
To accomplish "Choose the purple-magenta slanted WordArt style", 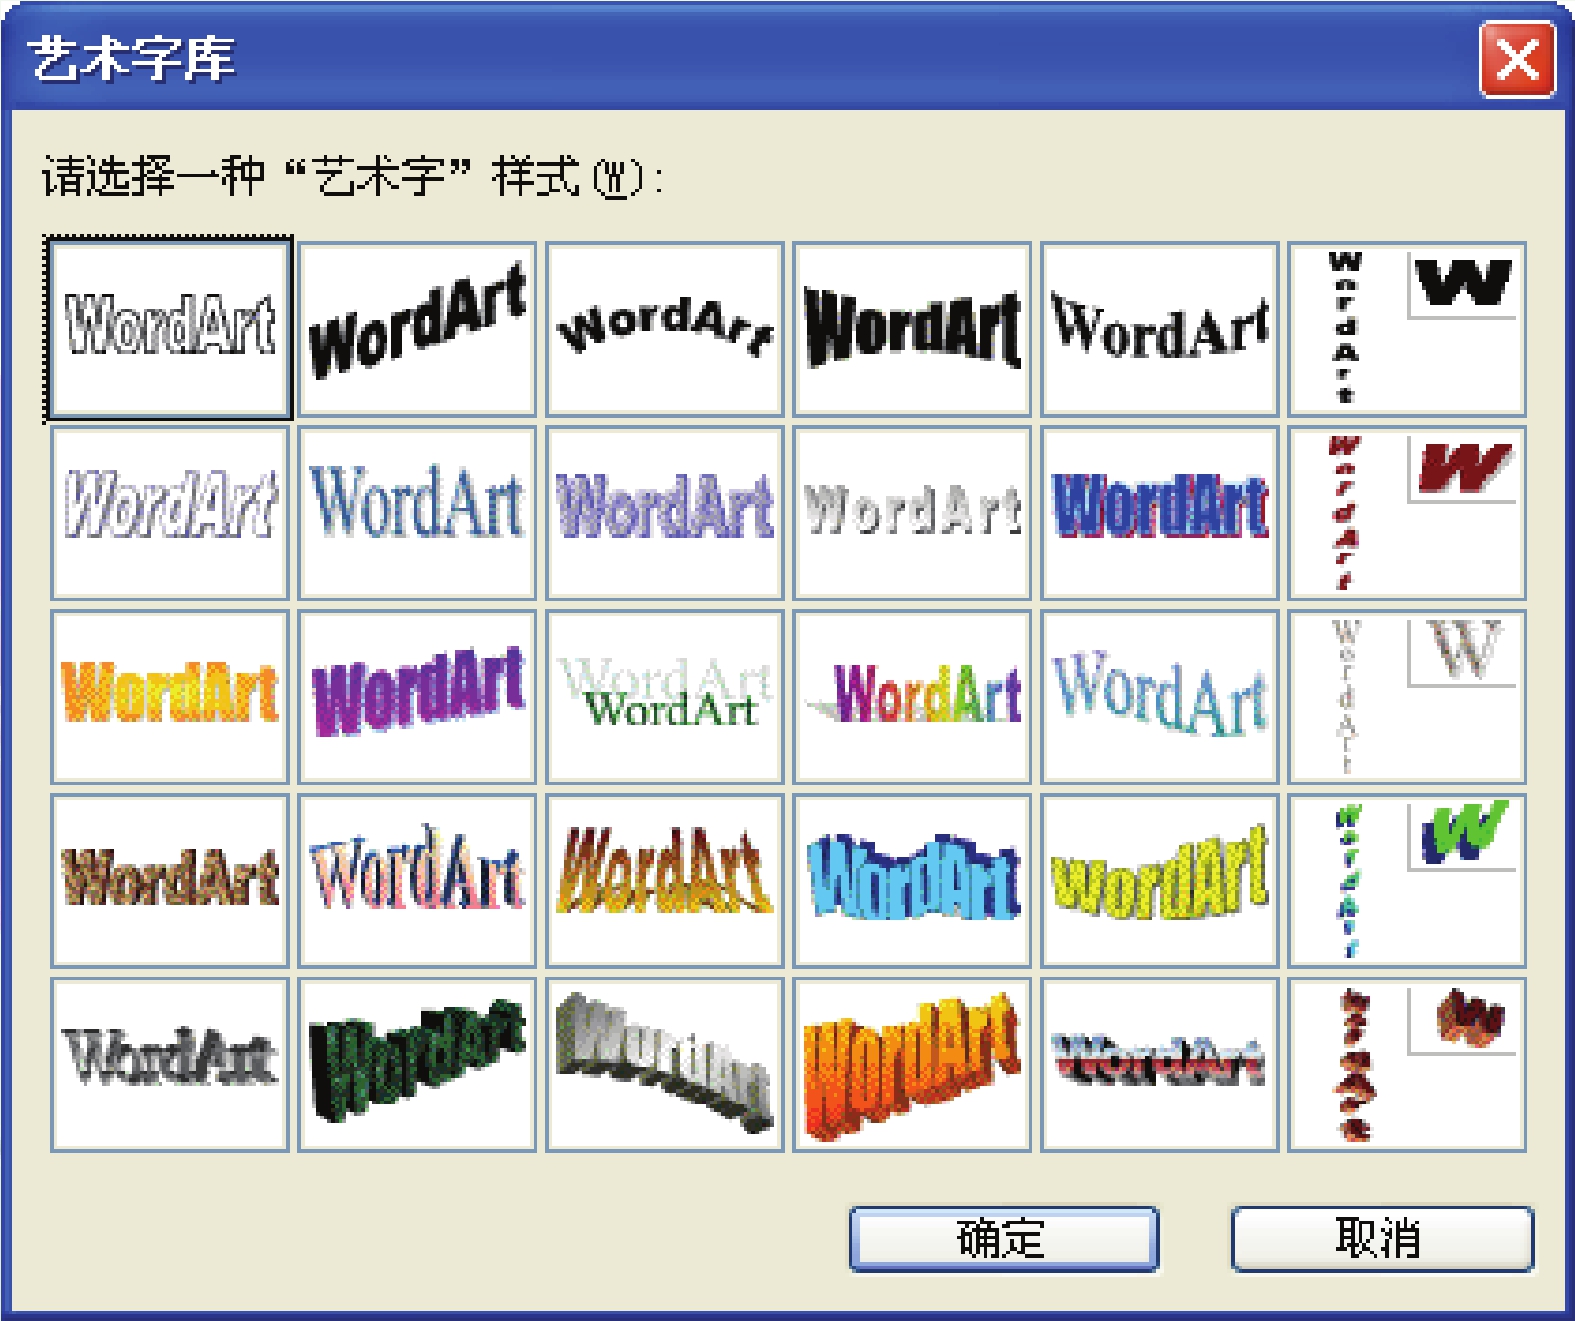I will pos(417,697).
